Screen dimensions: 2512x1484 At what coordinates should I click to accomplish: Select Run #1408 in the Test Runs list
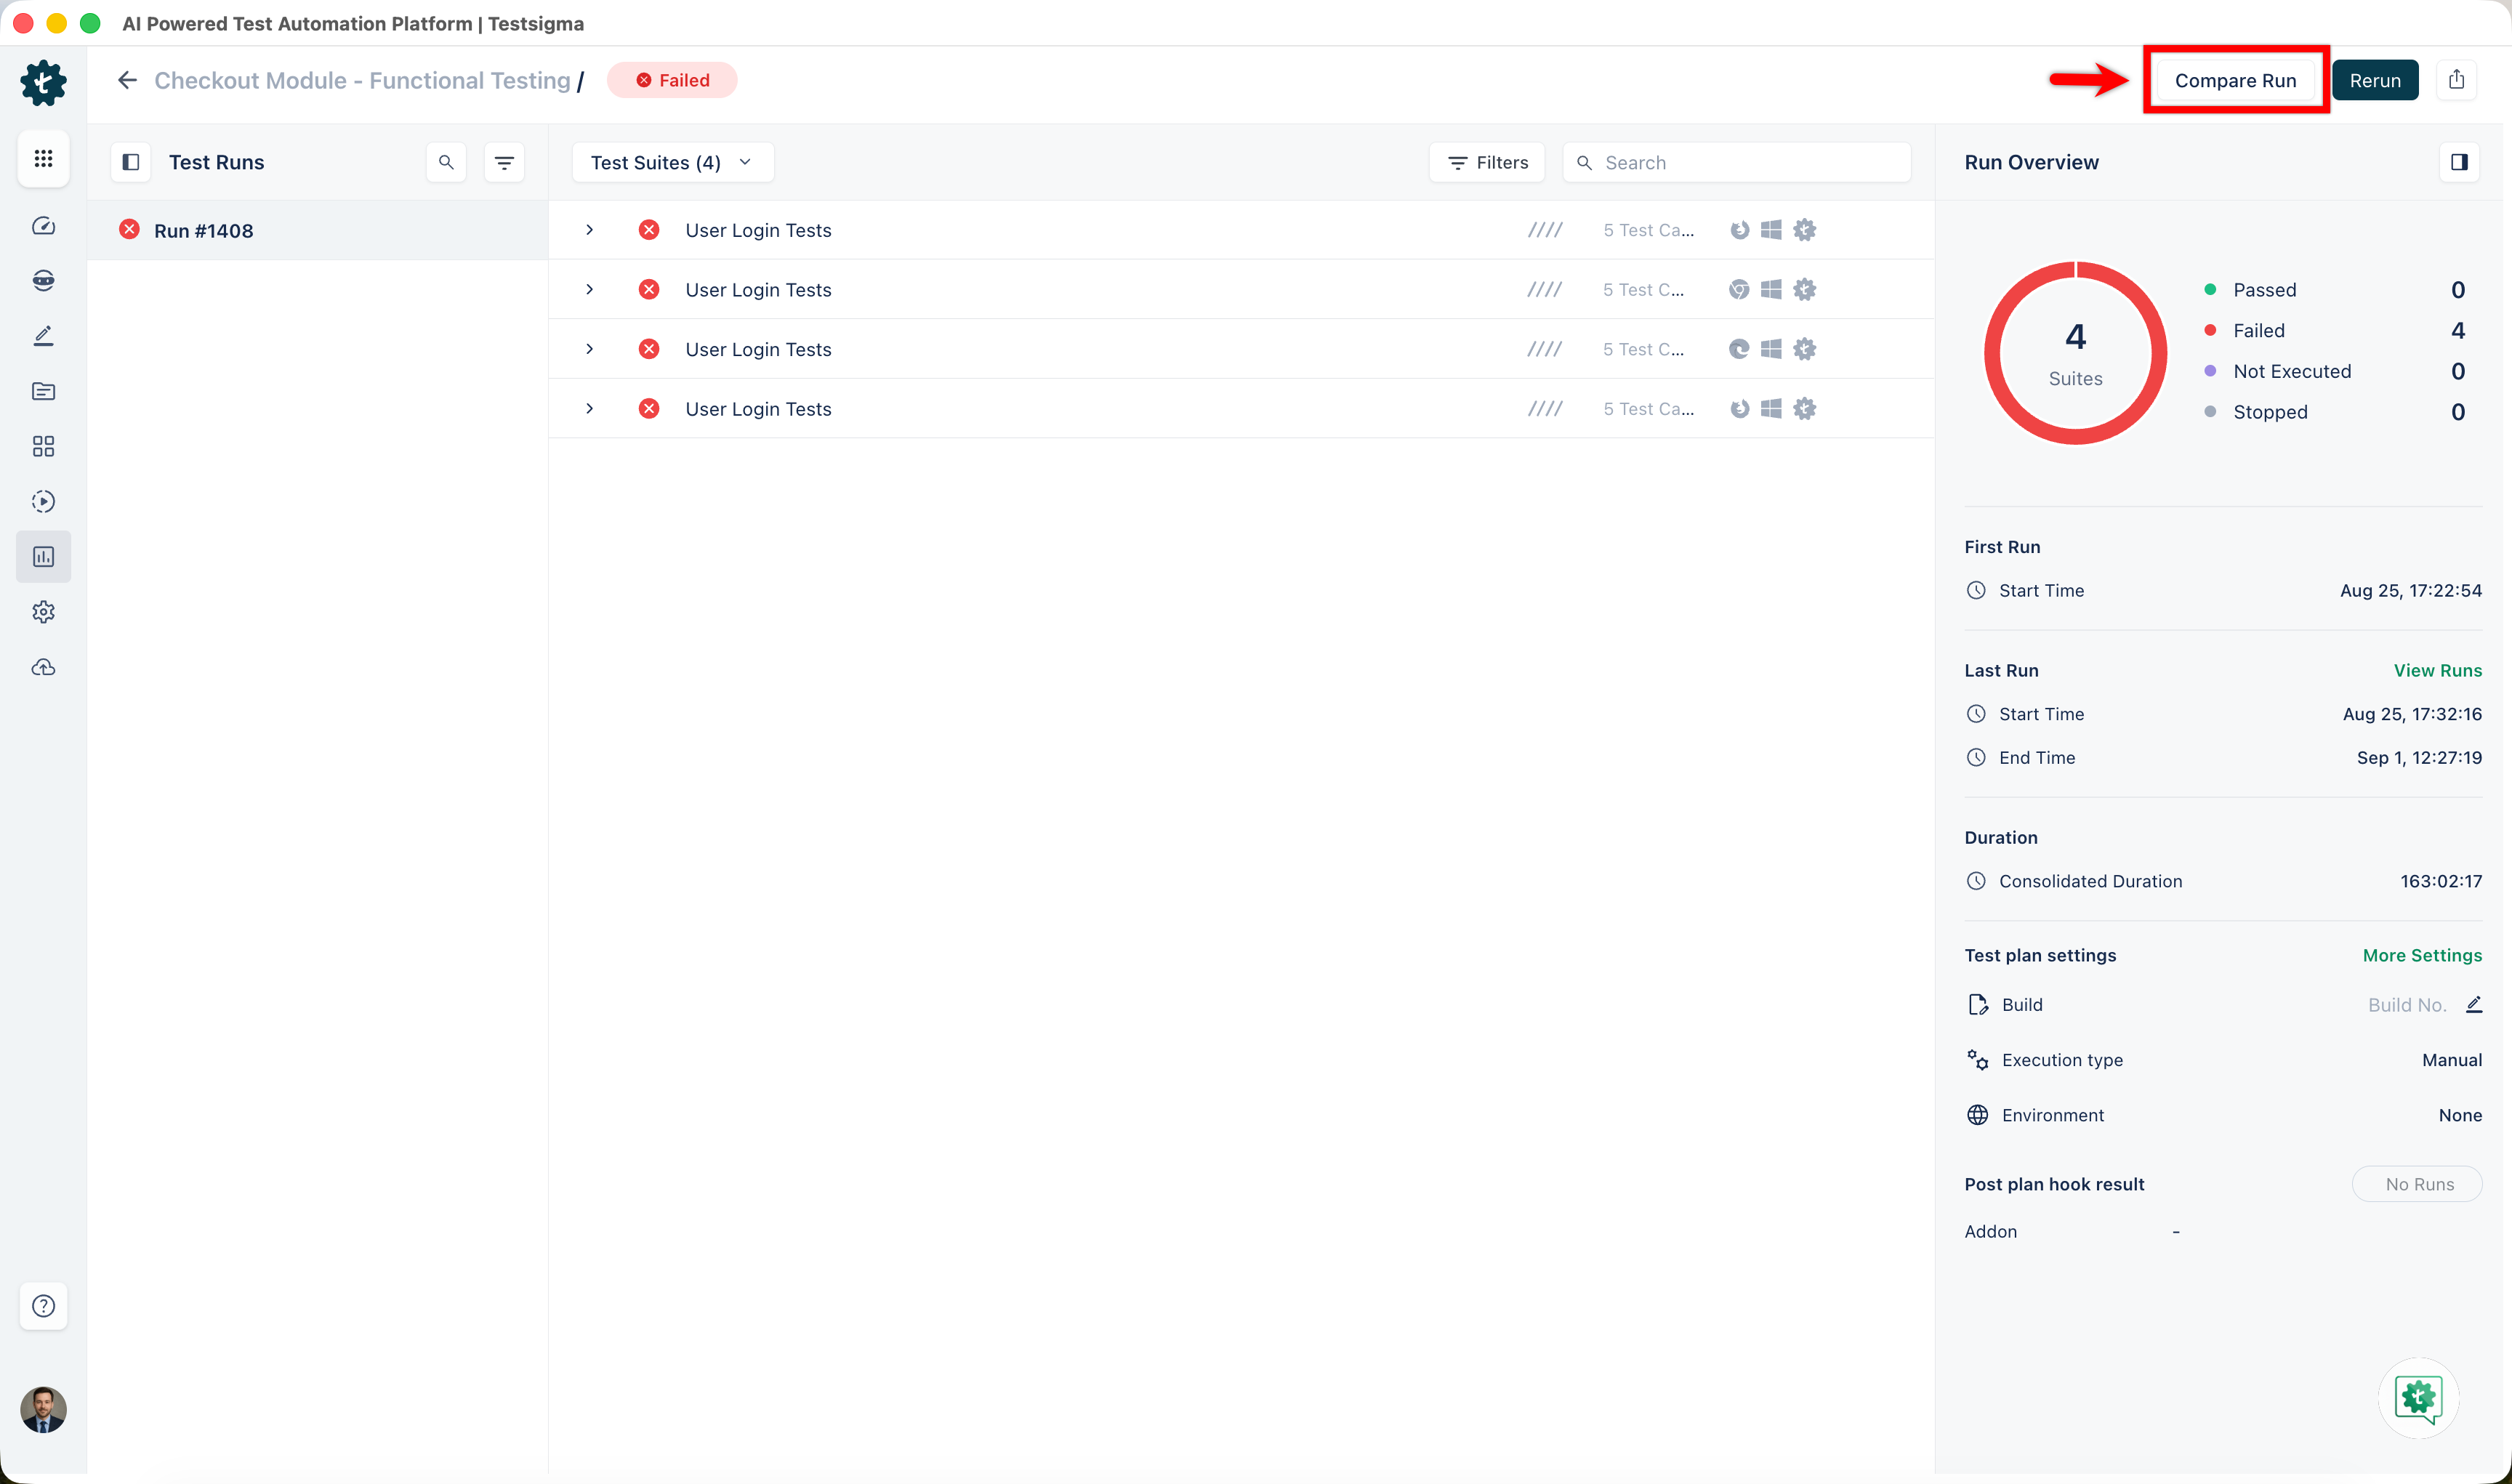coord(318,230)
